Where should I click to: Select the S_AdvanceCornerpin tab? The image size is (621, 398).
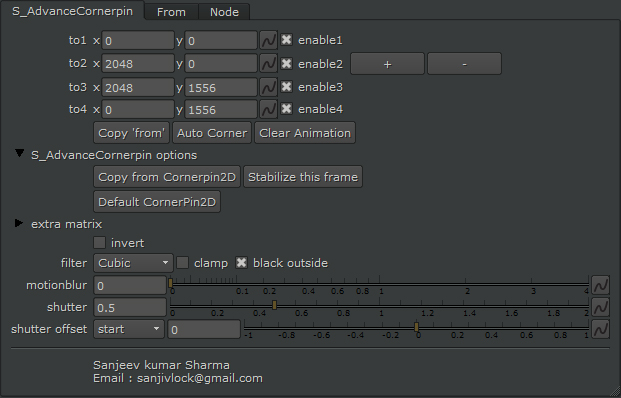coord(72,11)
